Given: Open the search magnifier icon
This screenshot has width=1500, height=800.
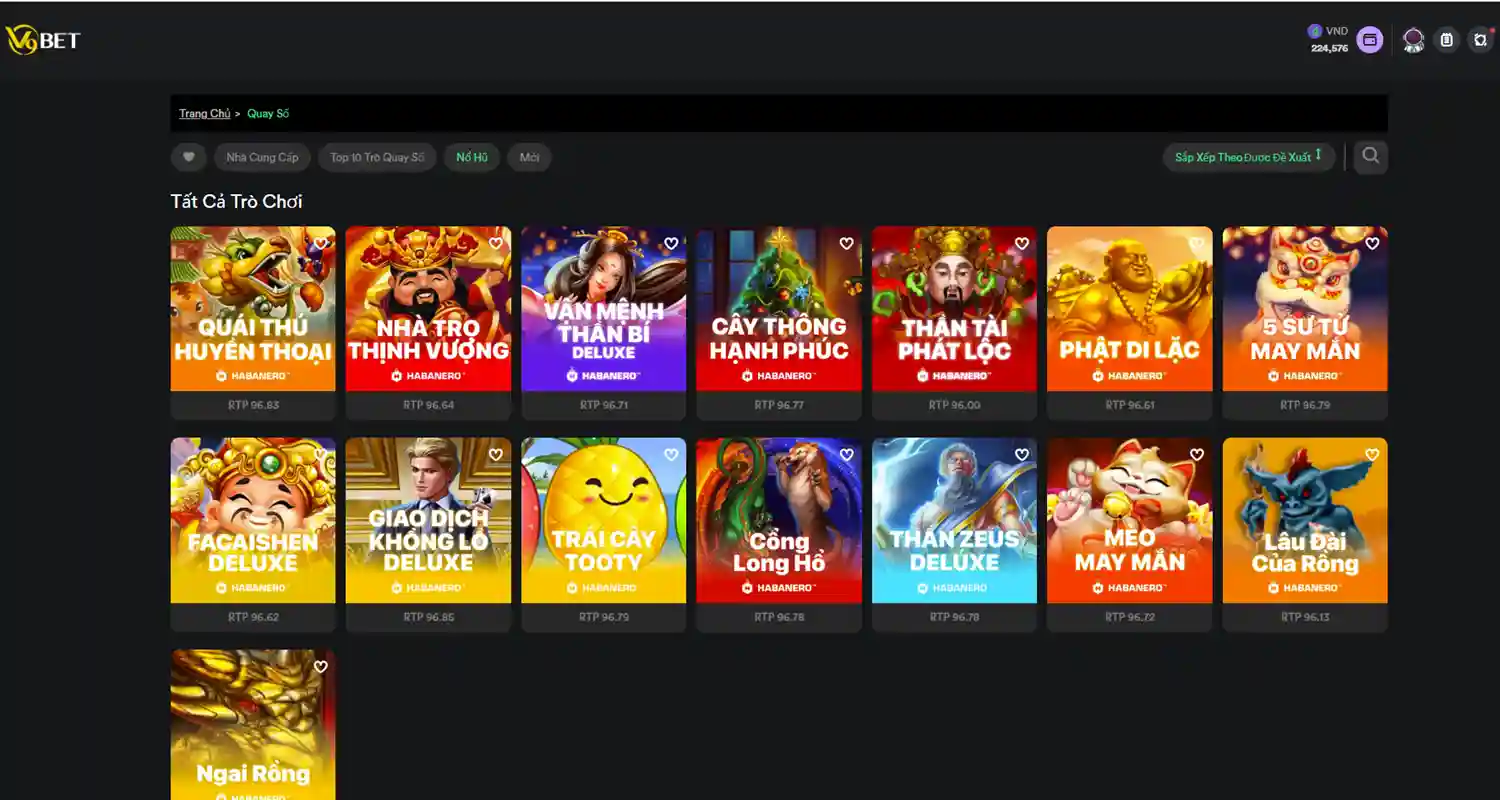Looking at the screenshot, I should 1371,156.
